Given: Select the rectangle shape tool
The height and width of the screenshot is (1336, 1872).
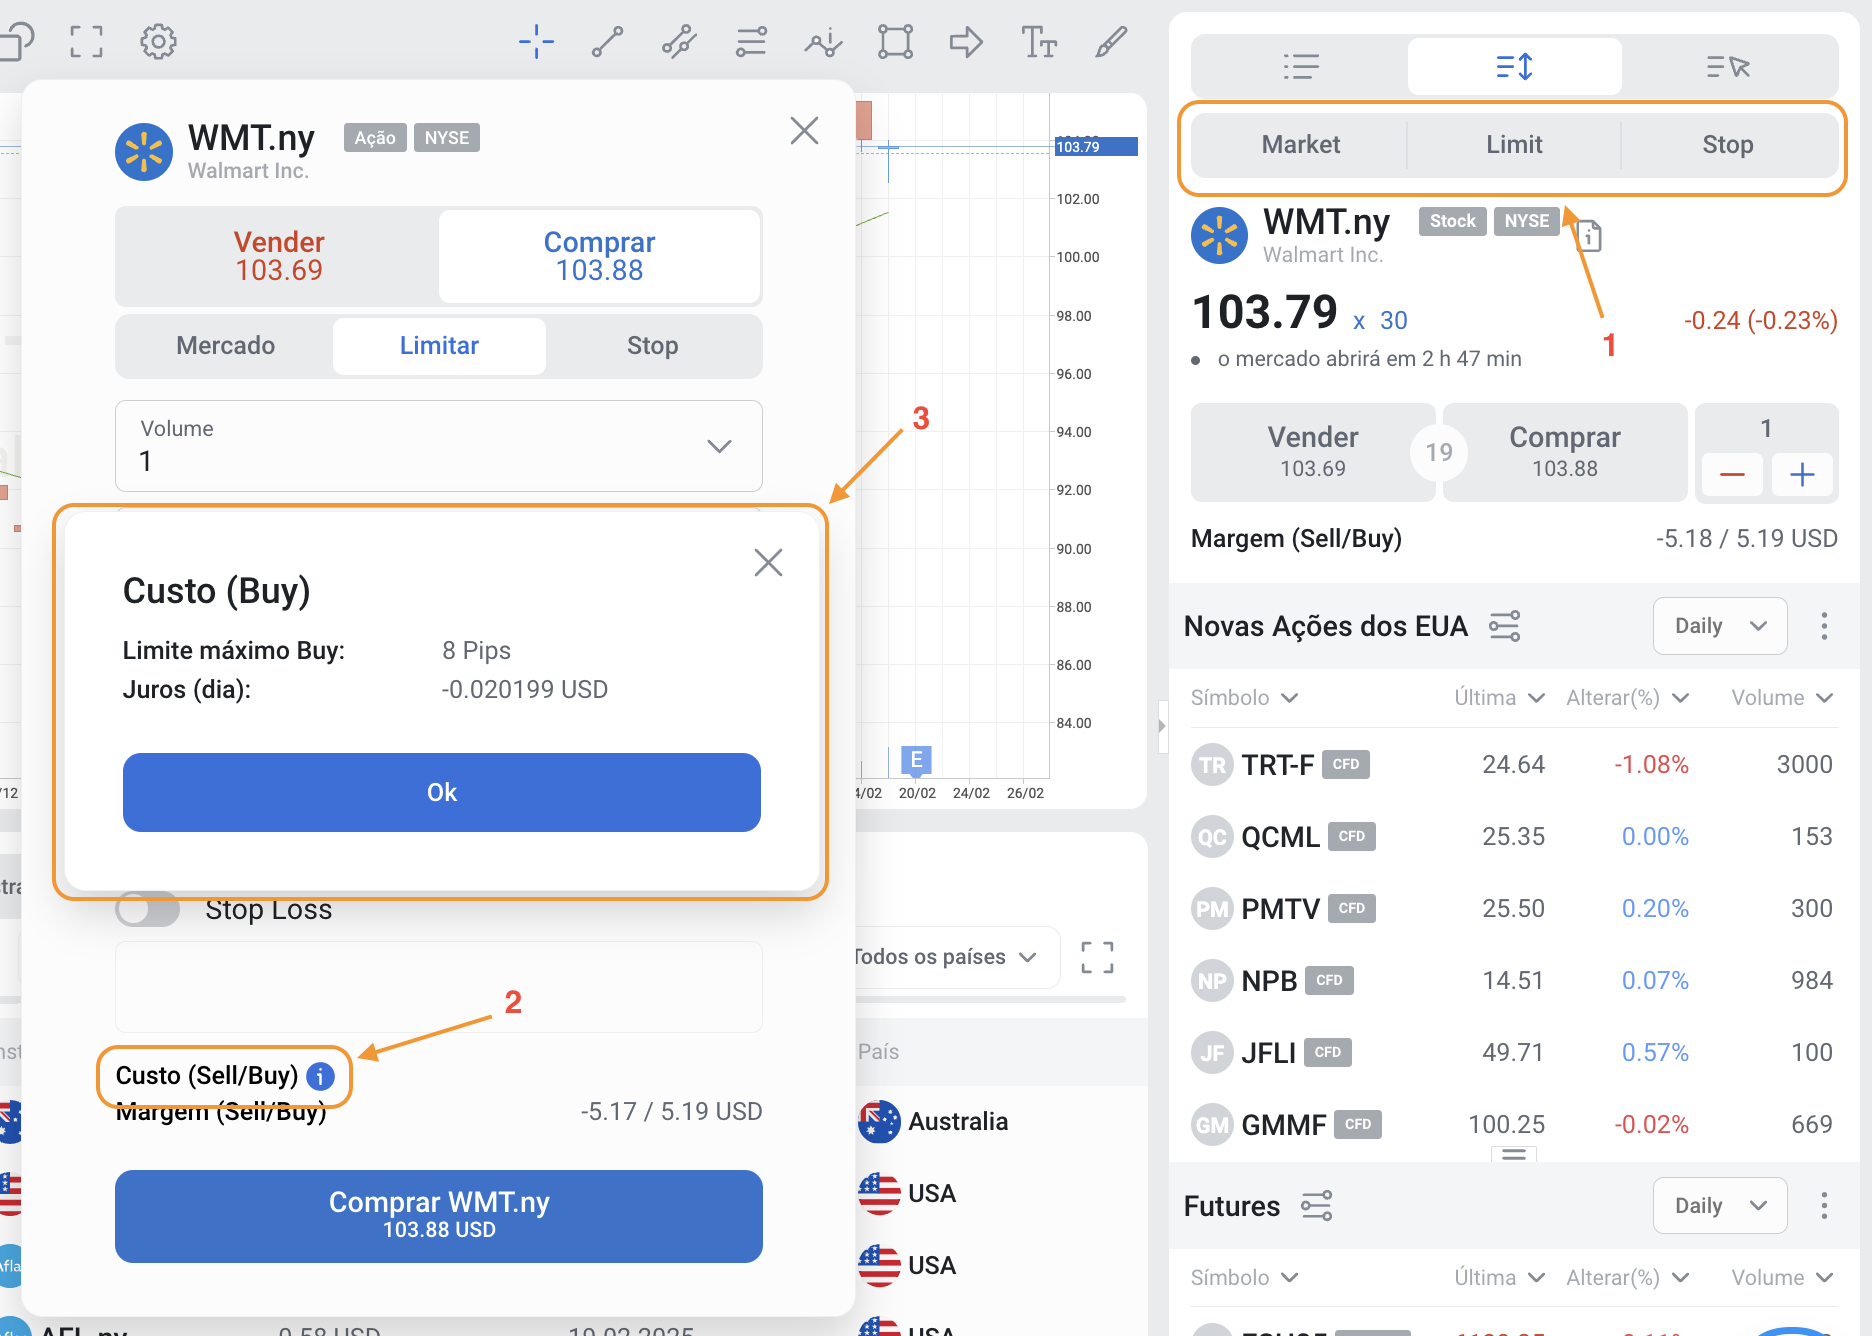Looking at the screenshot, I should point(895,42).
